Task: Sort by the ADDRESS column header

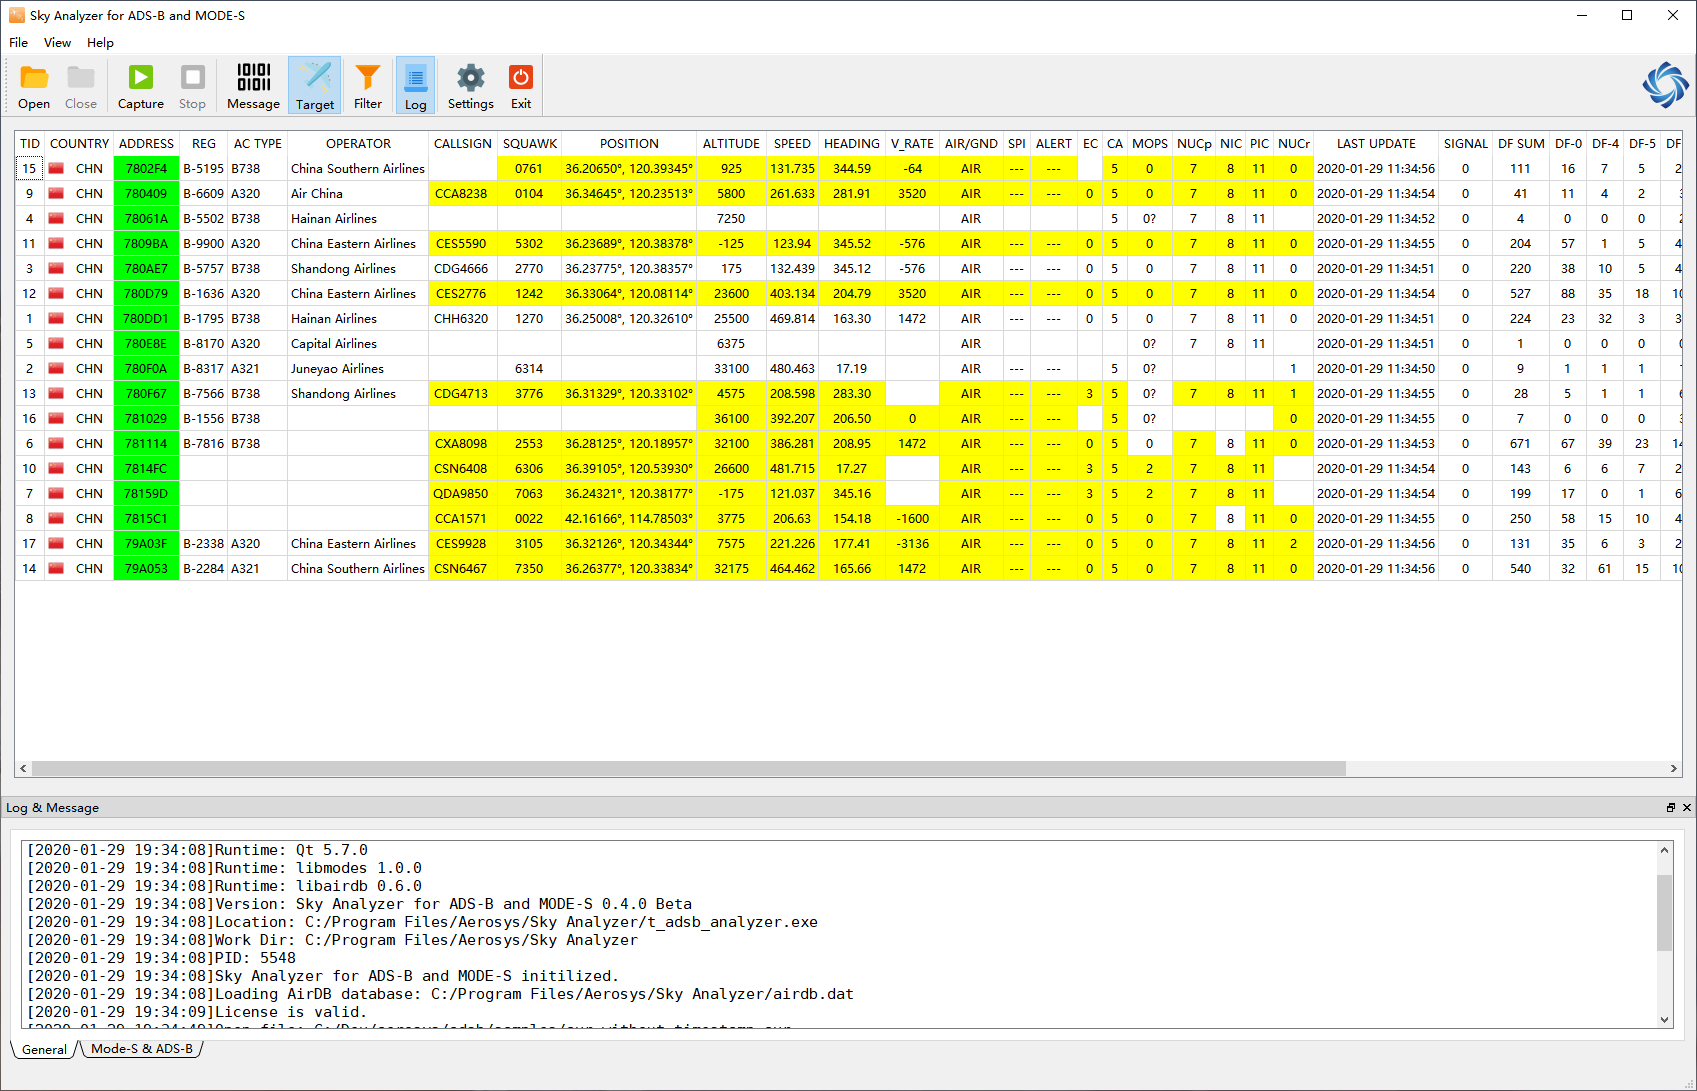Action: 146,143
